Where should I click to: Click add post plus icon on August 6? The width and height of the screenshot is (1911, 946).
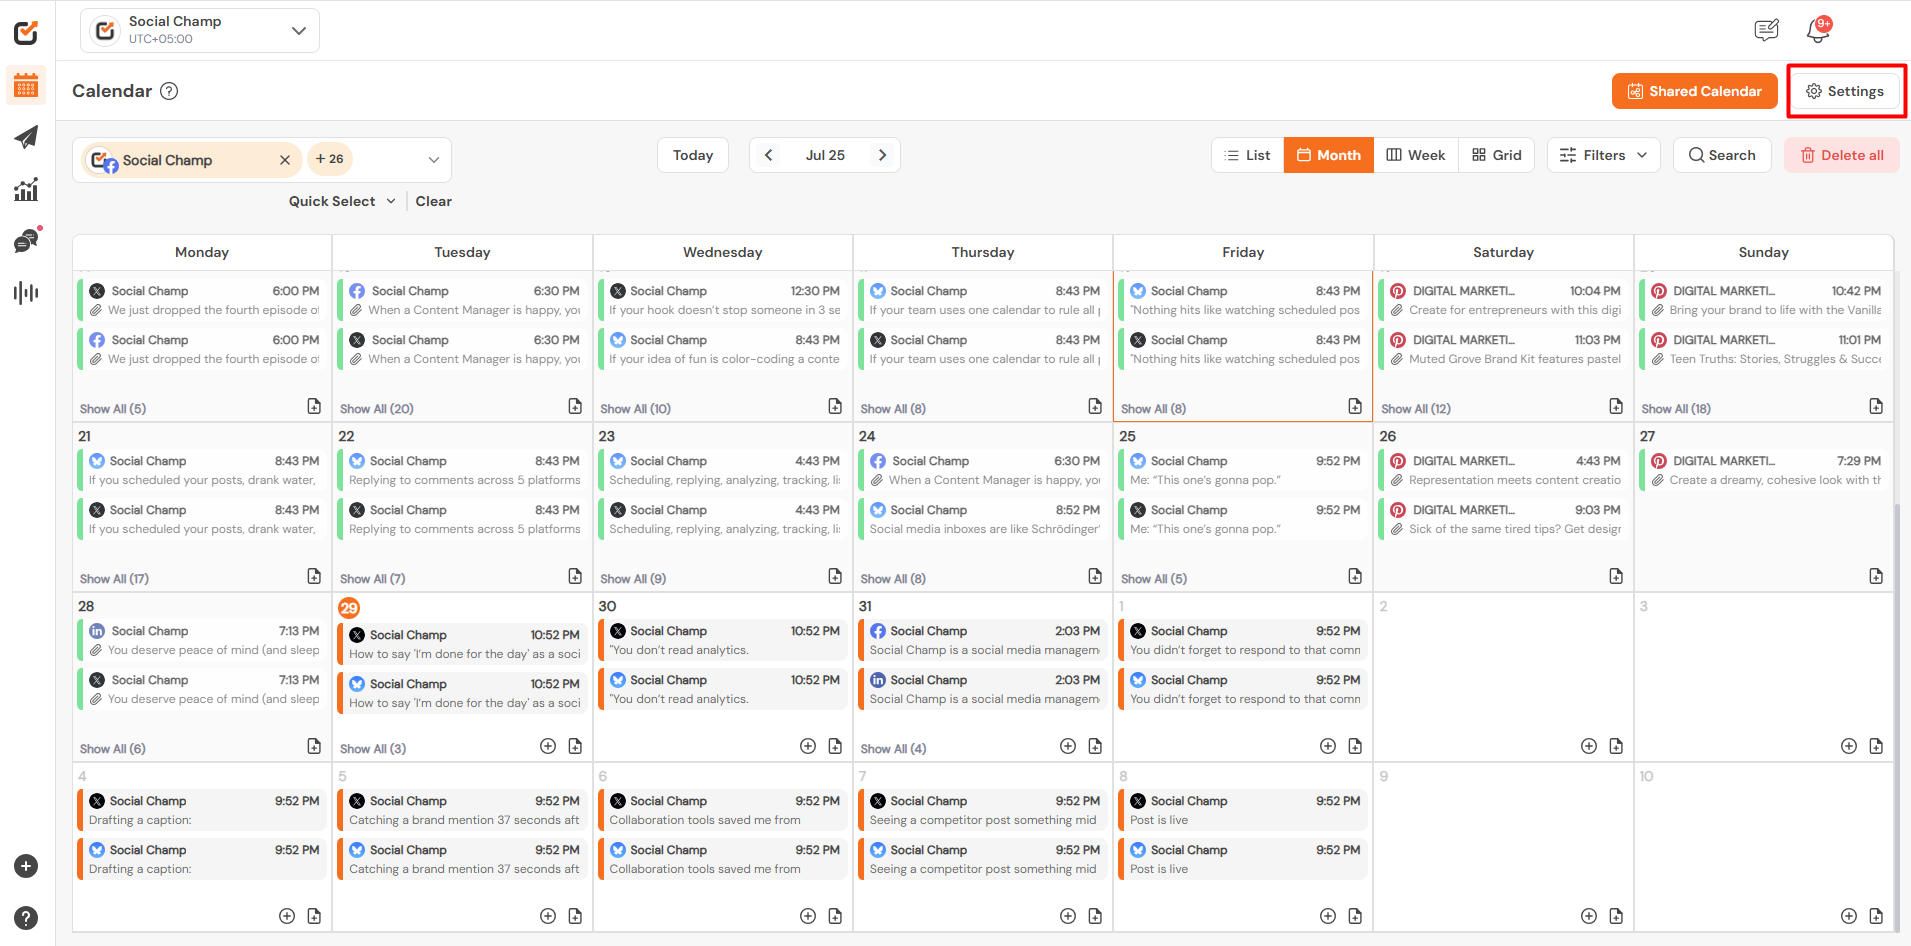(808, 916)
